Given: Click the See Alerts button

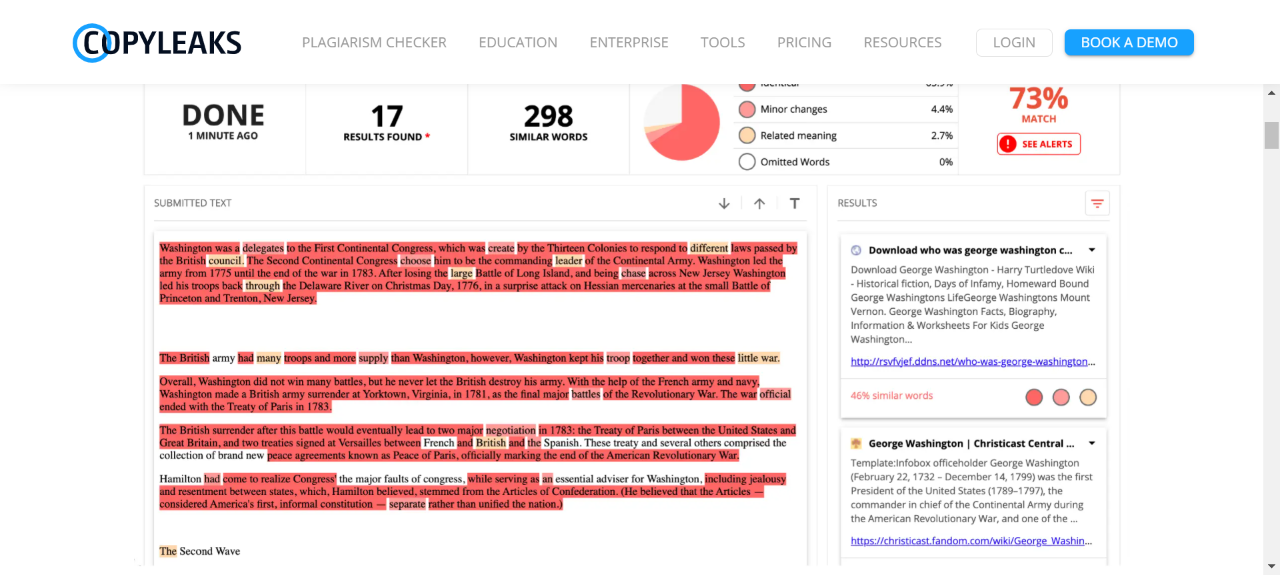Looking at the screenshot, I should [x=1039, y=144].
